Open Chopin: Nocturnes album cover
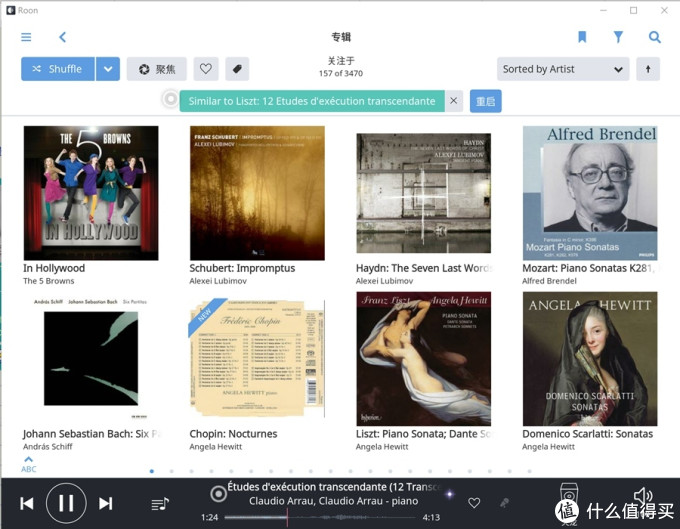 [x=257, y=359]
